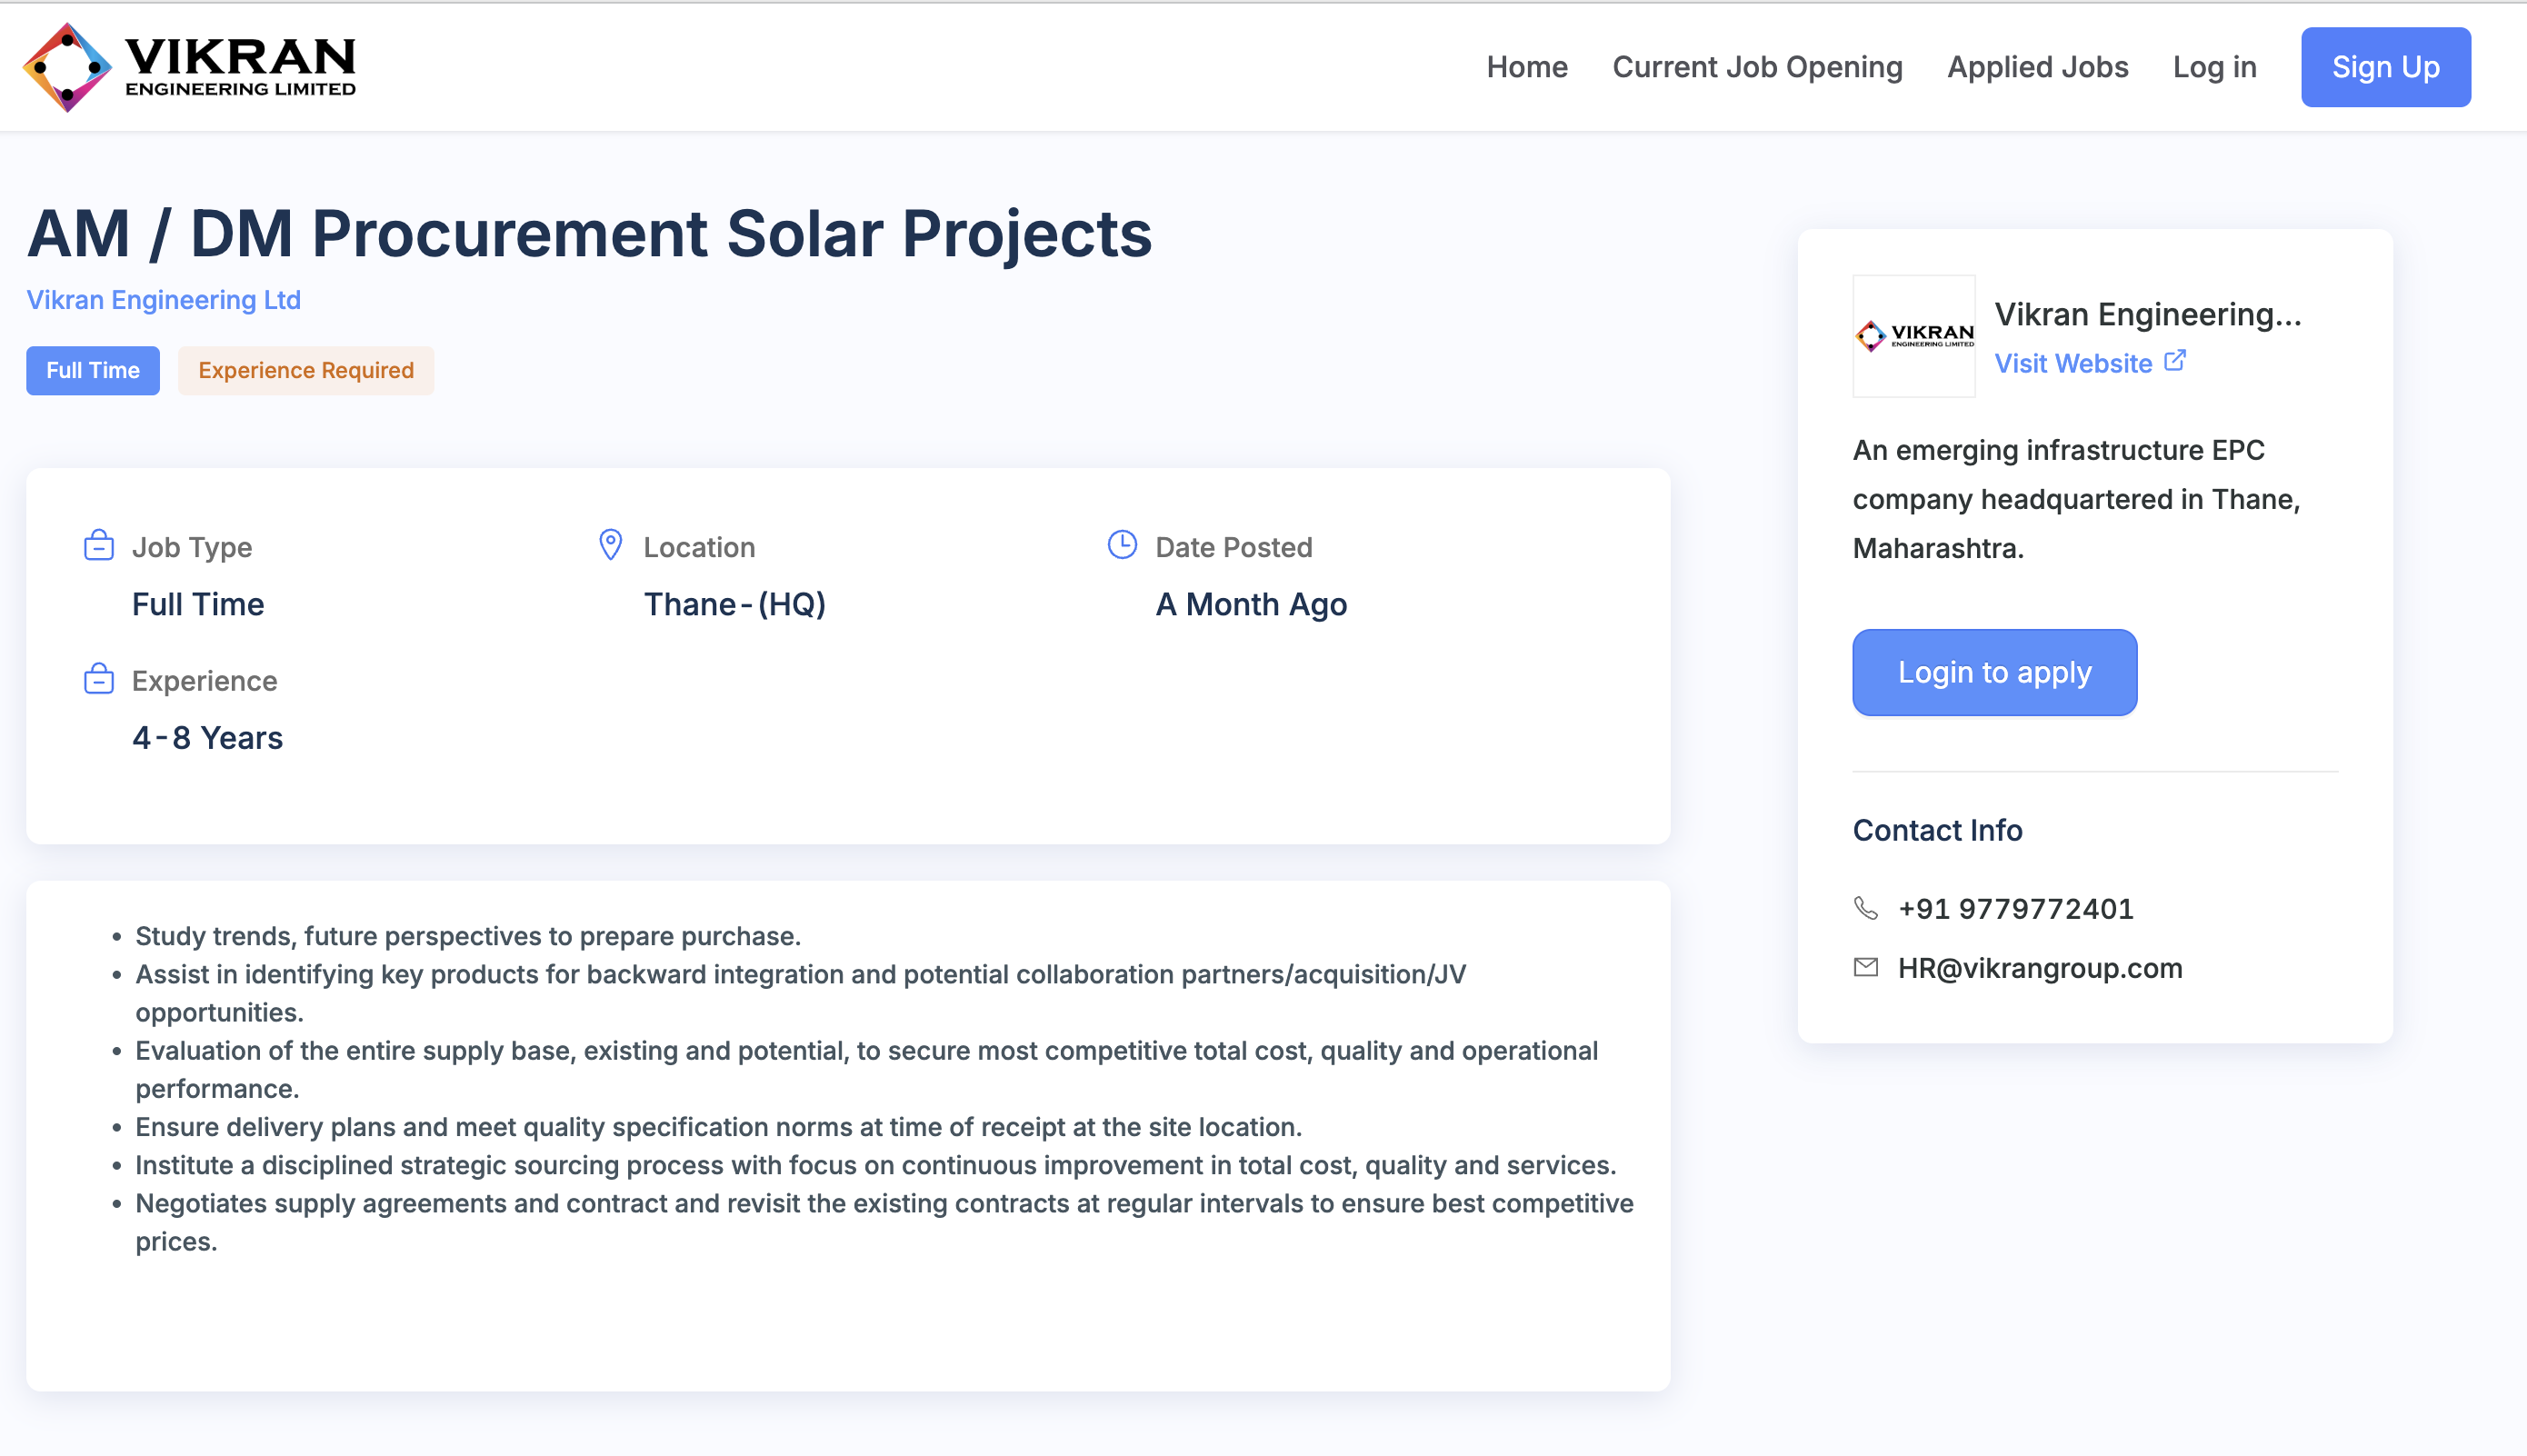Open the Log in page
Viewport: 2527px width, 1456px height.
2215,66
